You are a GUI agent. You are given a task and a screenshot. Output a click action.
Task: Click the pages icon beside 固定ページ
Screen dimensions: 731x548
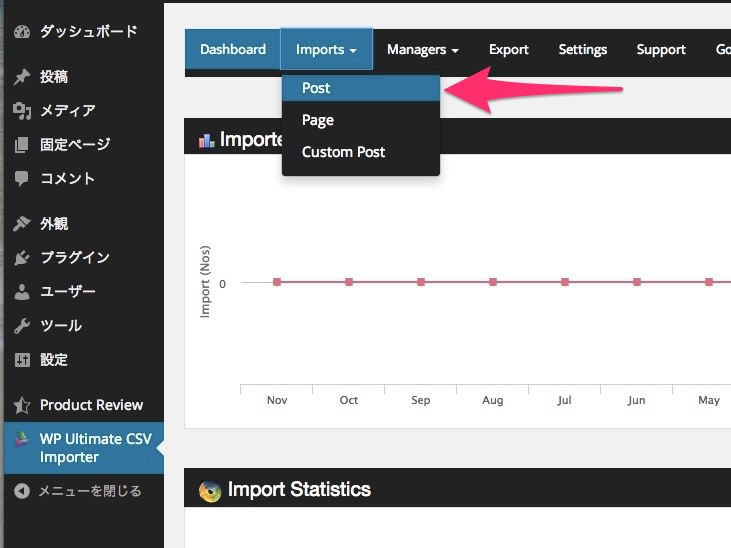22,145
